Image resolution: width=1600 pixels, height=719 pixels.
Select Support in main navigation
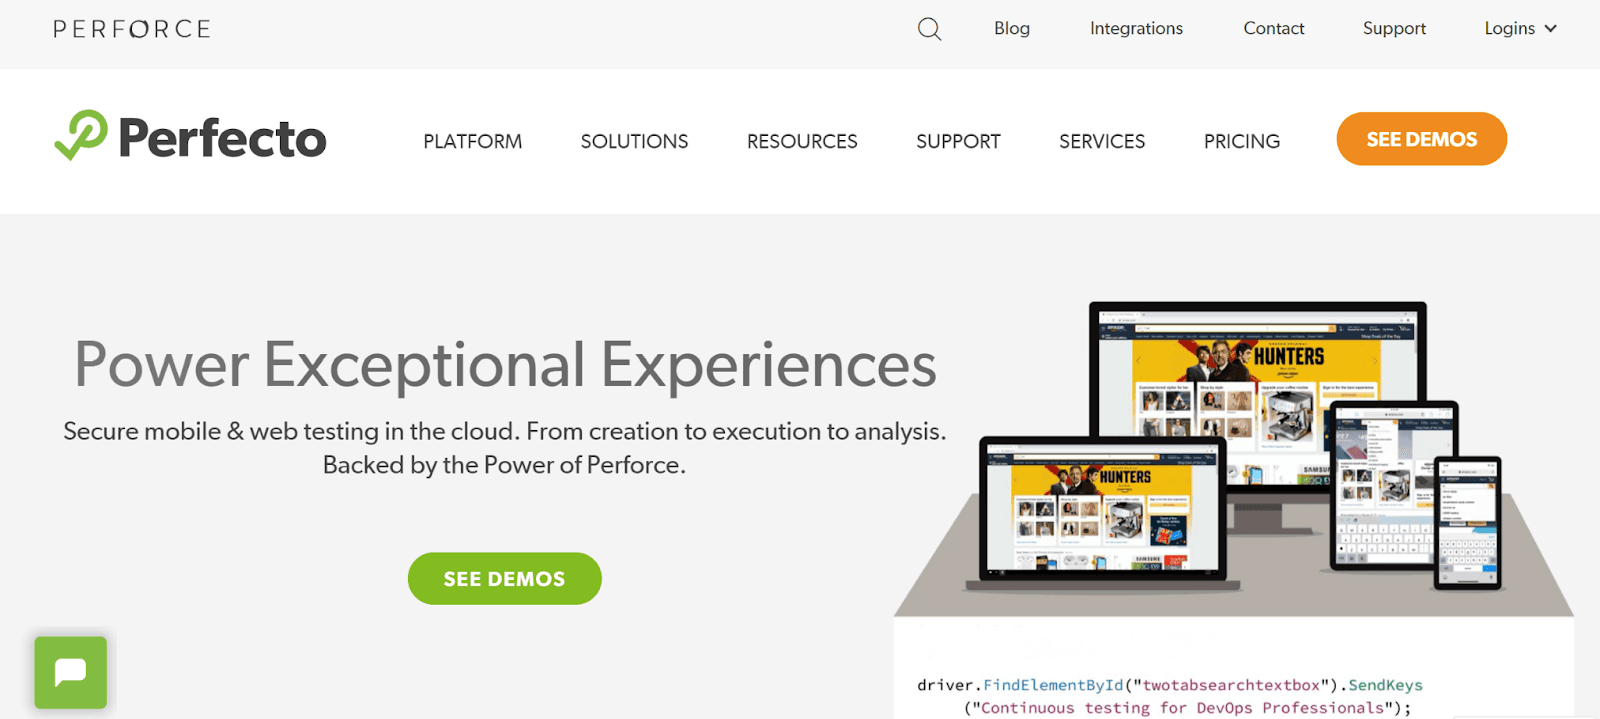point(958,141)
